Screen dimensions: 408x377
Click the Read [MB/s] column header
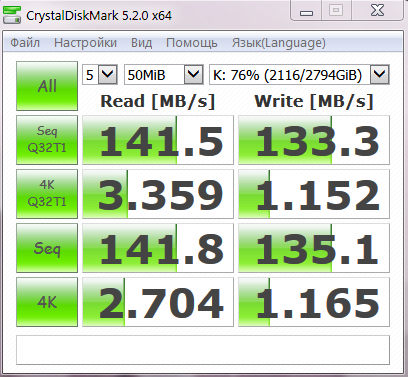(x=158, y=101)
